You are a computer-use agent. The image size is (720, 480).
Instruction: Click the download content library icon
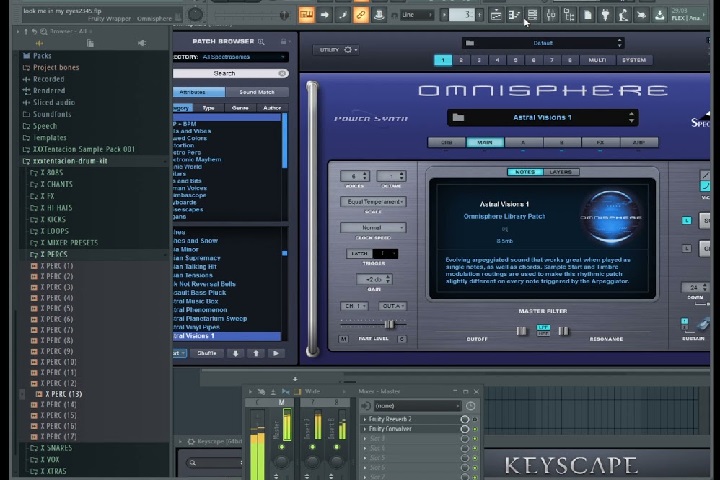(x=659, y=15)
